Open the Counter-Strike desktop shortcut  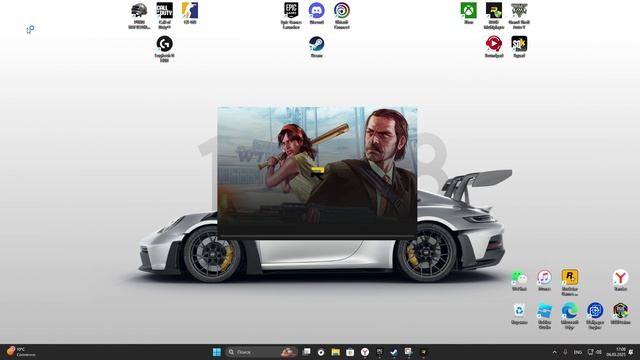point(190,13)
